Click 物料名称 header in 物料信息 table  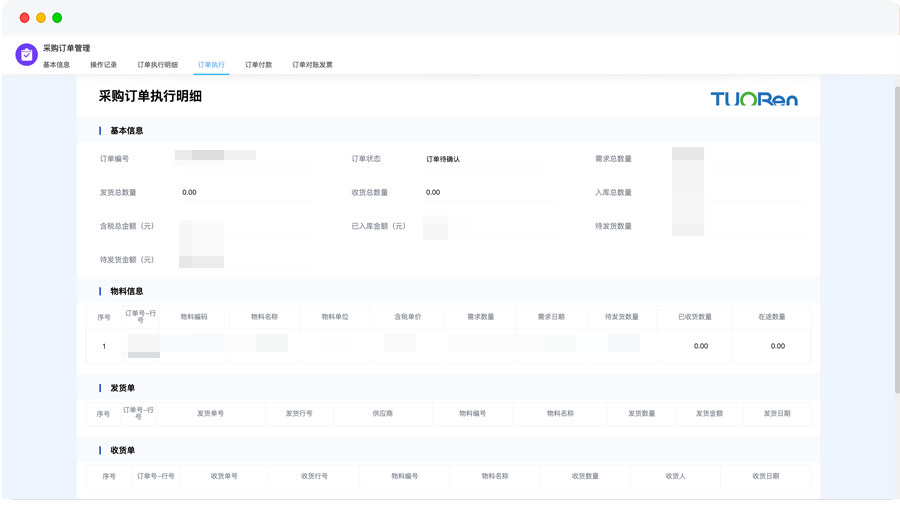pyautogui.click(x=265, y=317)
